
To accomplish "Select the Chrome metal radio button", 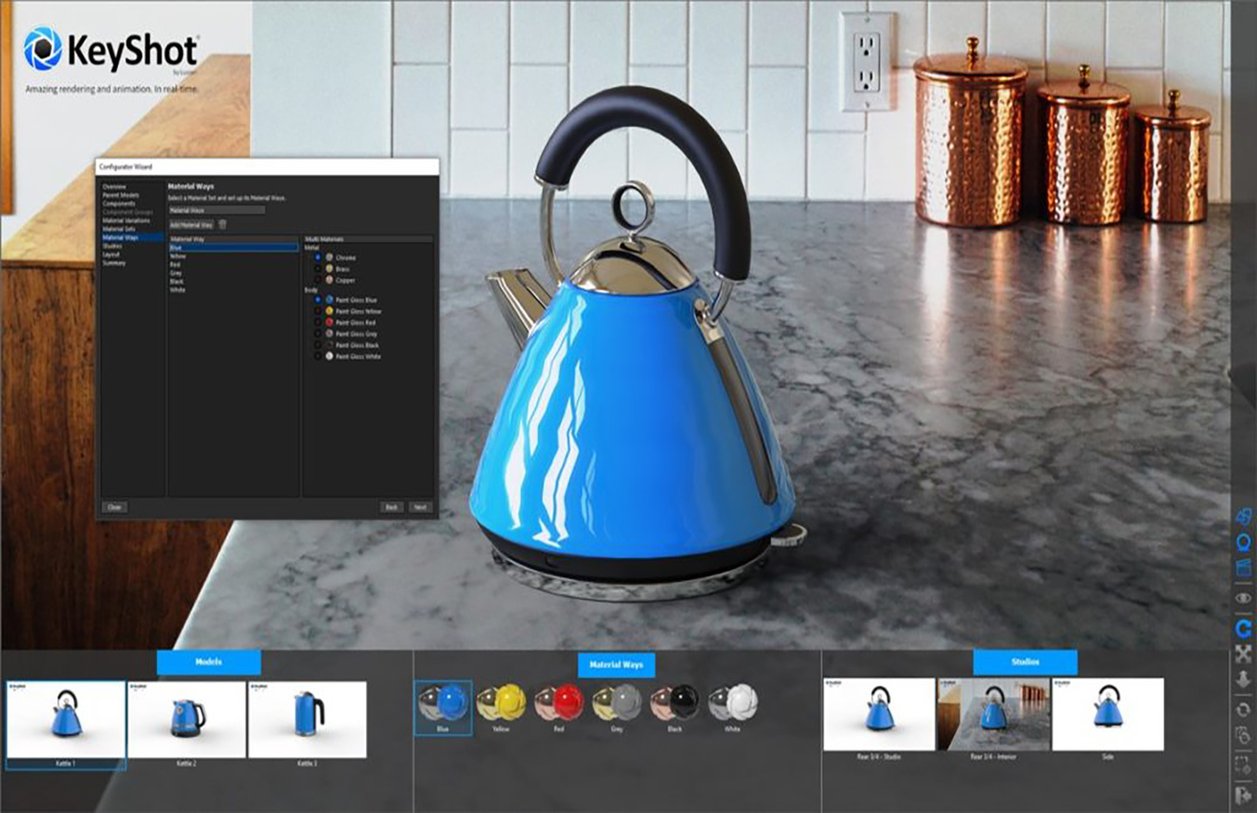I will click(318, 256).
